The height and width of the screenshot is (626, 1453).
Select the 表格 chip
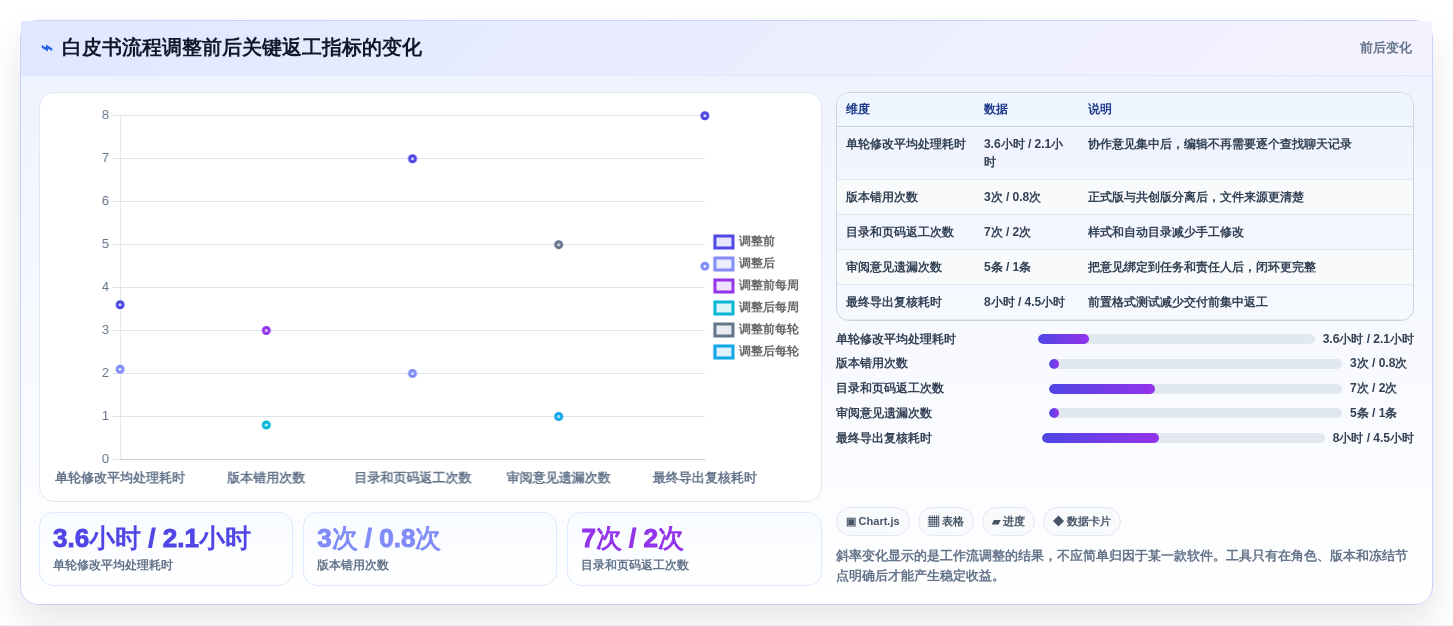pos(946,521)
